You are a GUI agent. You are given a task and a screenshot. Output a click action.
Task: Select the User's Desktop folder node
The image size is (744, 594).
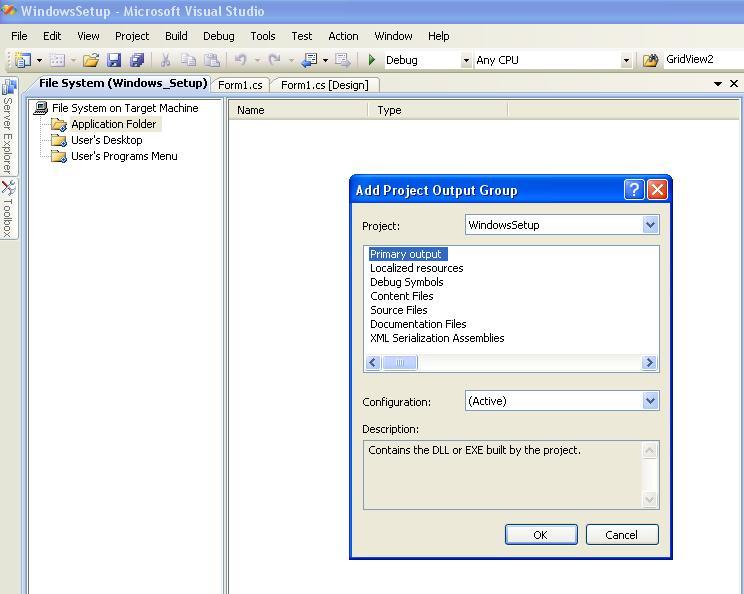coord(107,140)
